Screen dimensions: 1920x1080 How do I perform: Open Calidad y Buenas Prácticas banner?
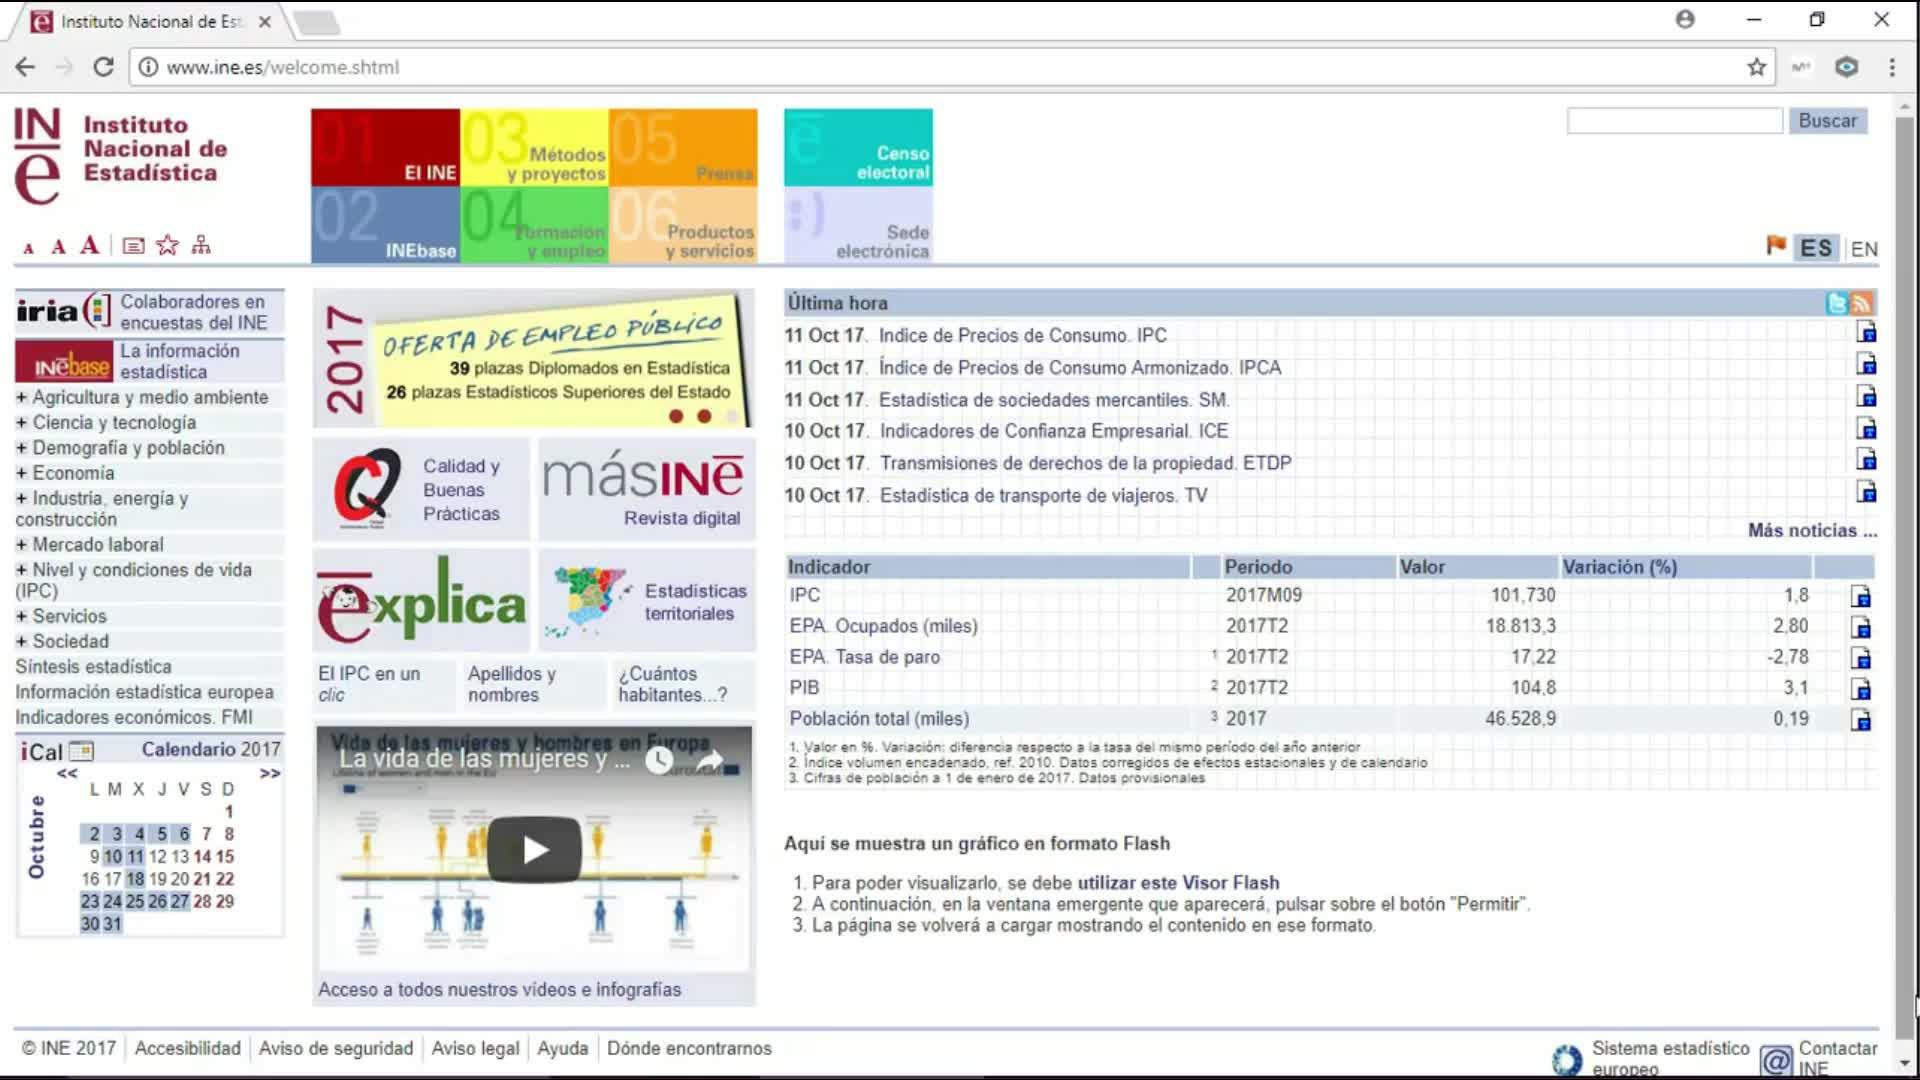pyautogui.click(x=421, y=489)
